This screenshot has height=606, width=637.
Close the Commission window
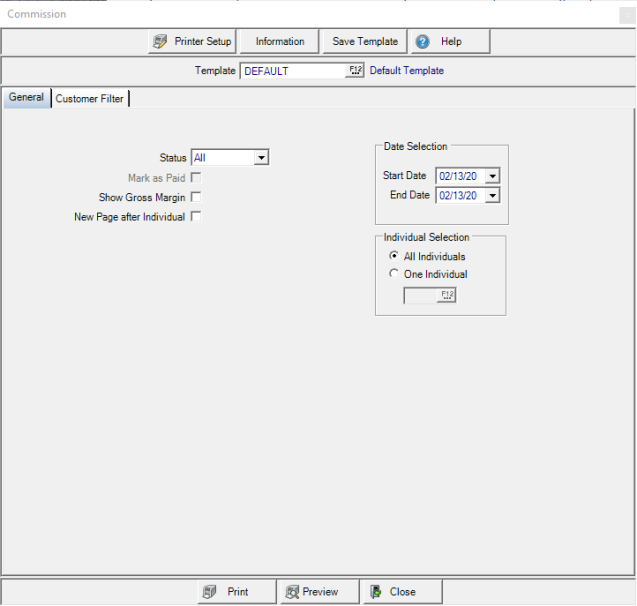point(626,14)
